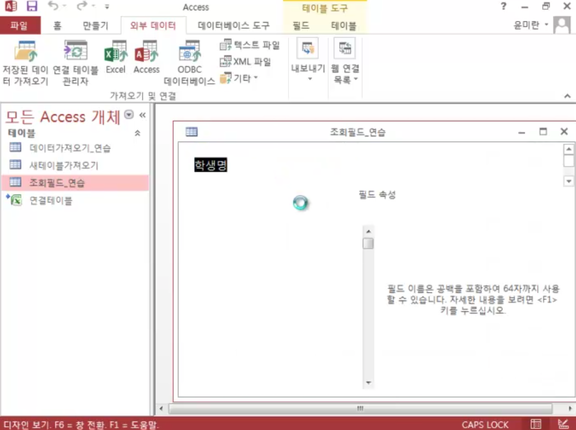
Task: Import an XML 파일
Action: tap(245, 61)
